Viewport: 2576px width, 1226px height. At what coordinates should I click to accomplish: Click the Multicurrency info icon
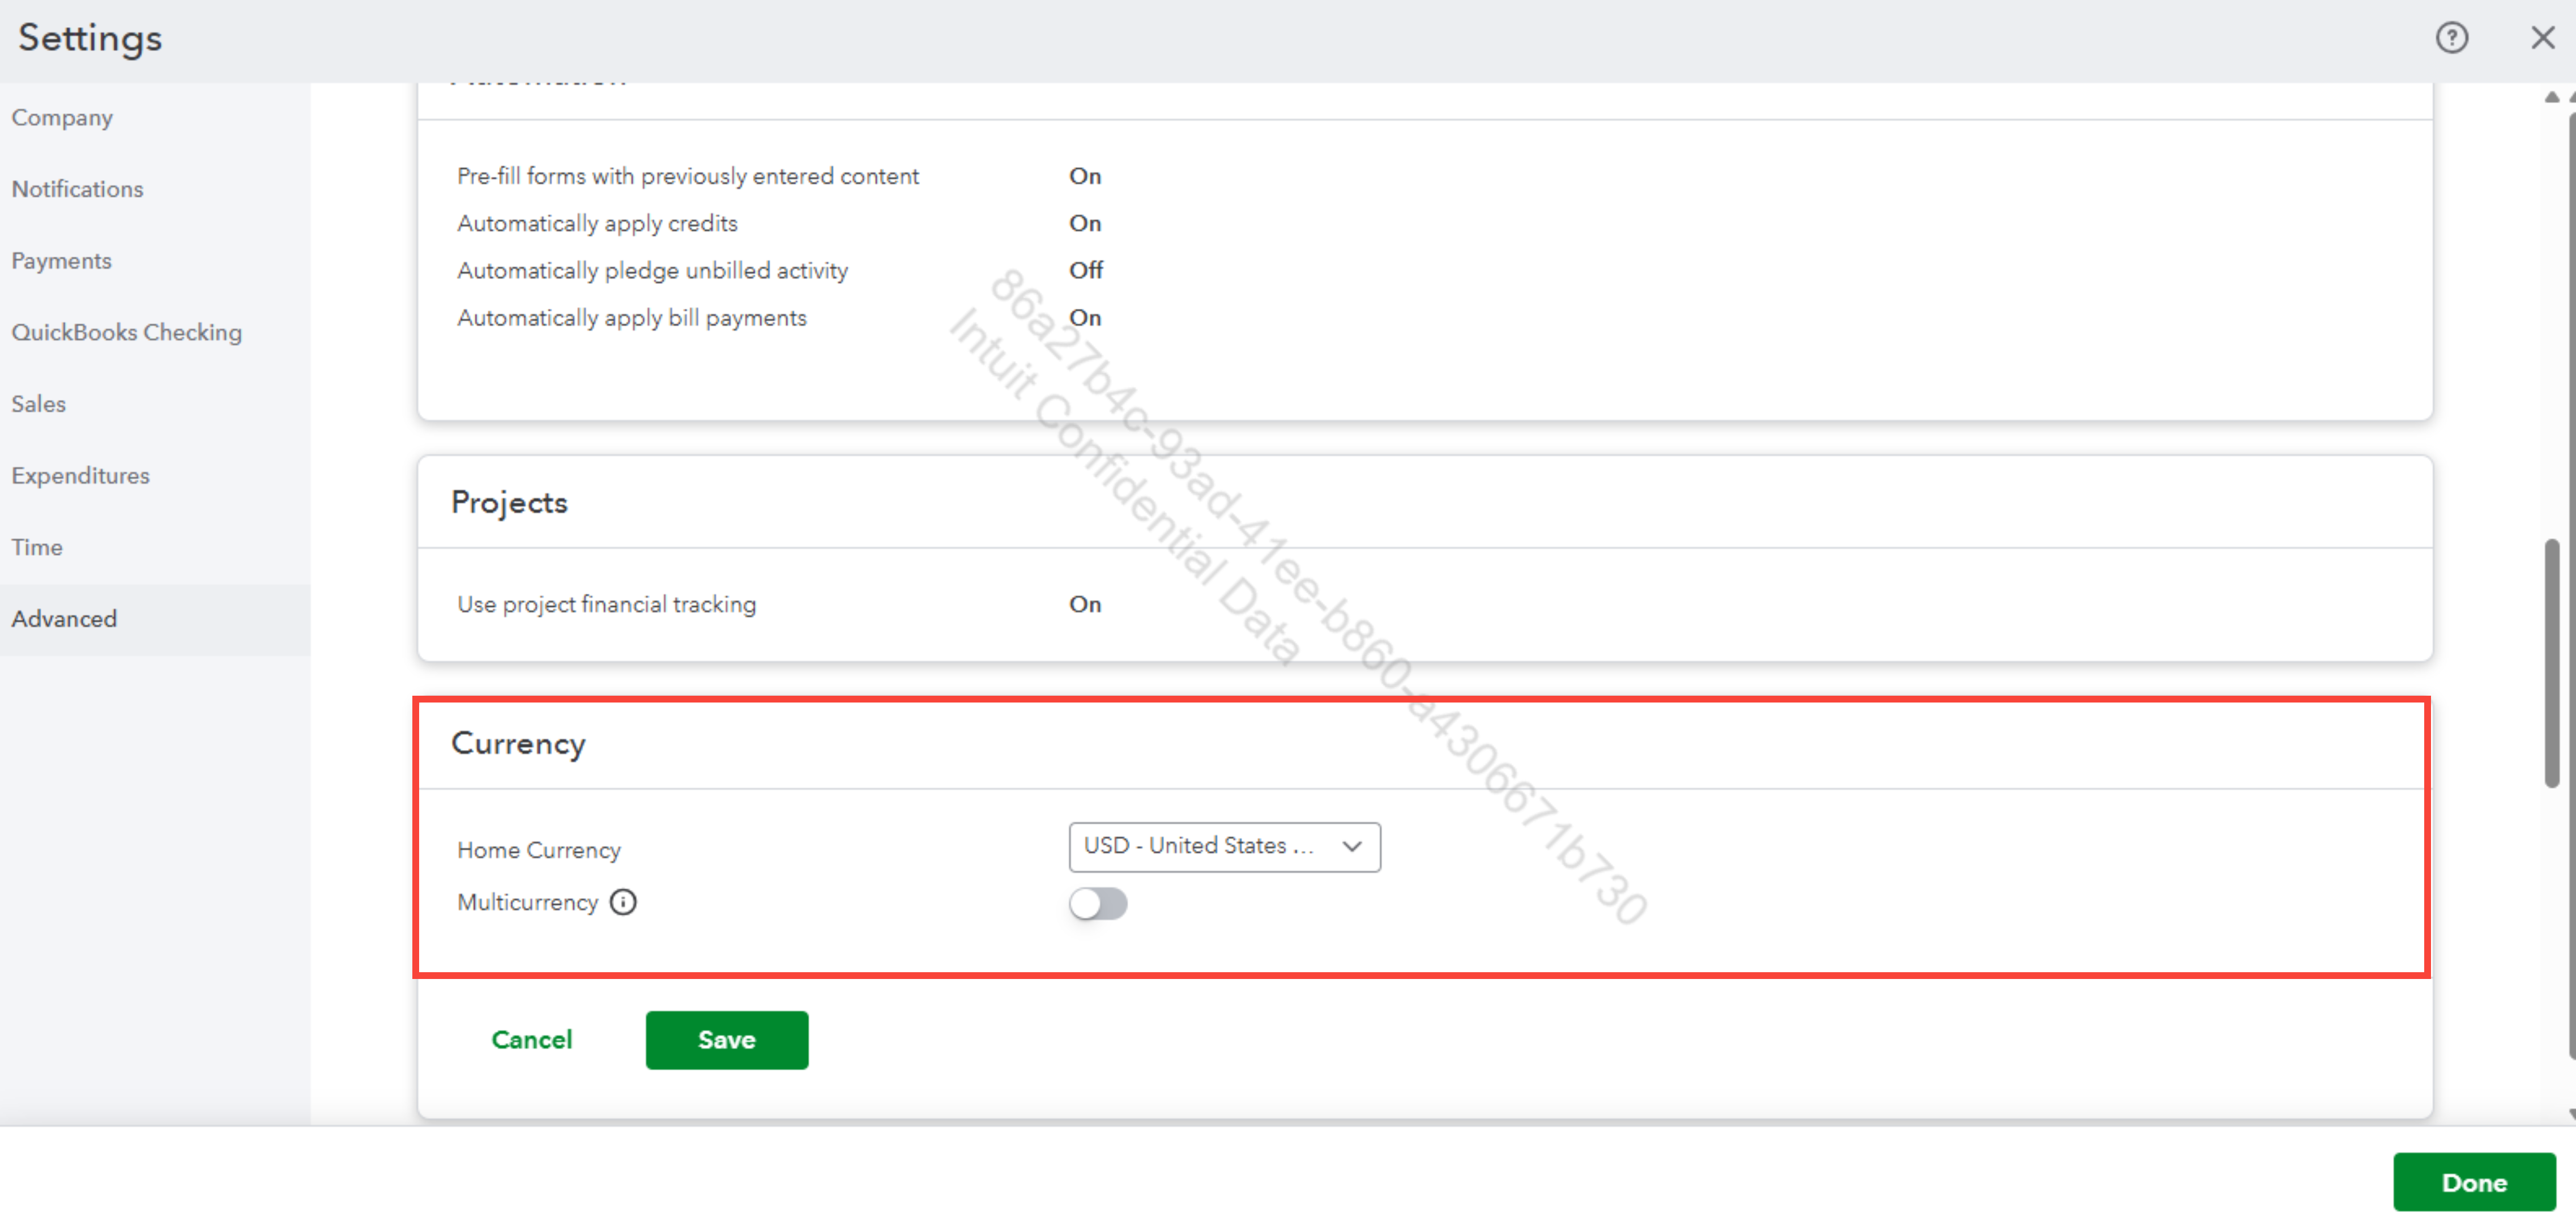pos(623,902)
